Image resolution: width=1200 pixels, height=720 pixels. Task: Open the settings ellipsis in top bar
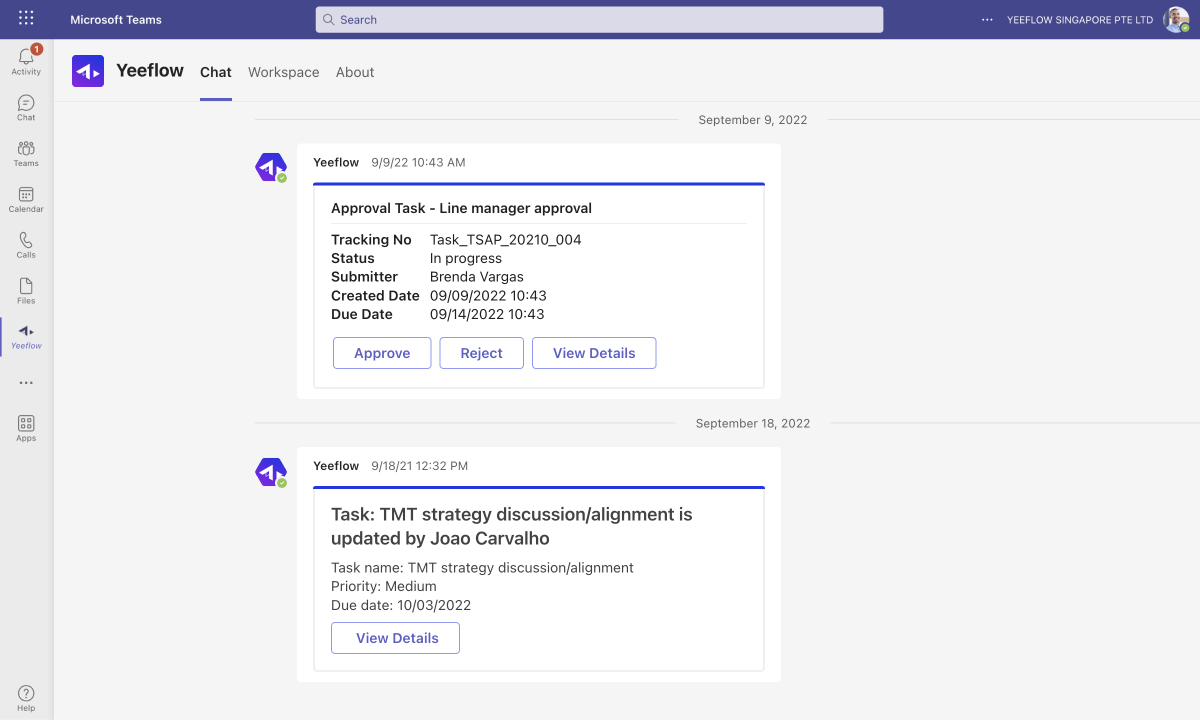(988, 19)
